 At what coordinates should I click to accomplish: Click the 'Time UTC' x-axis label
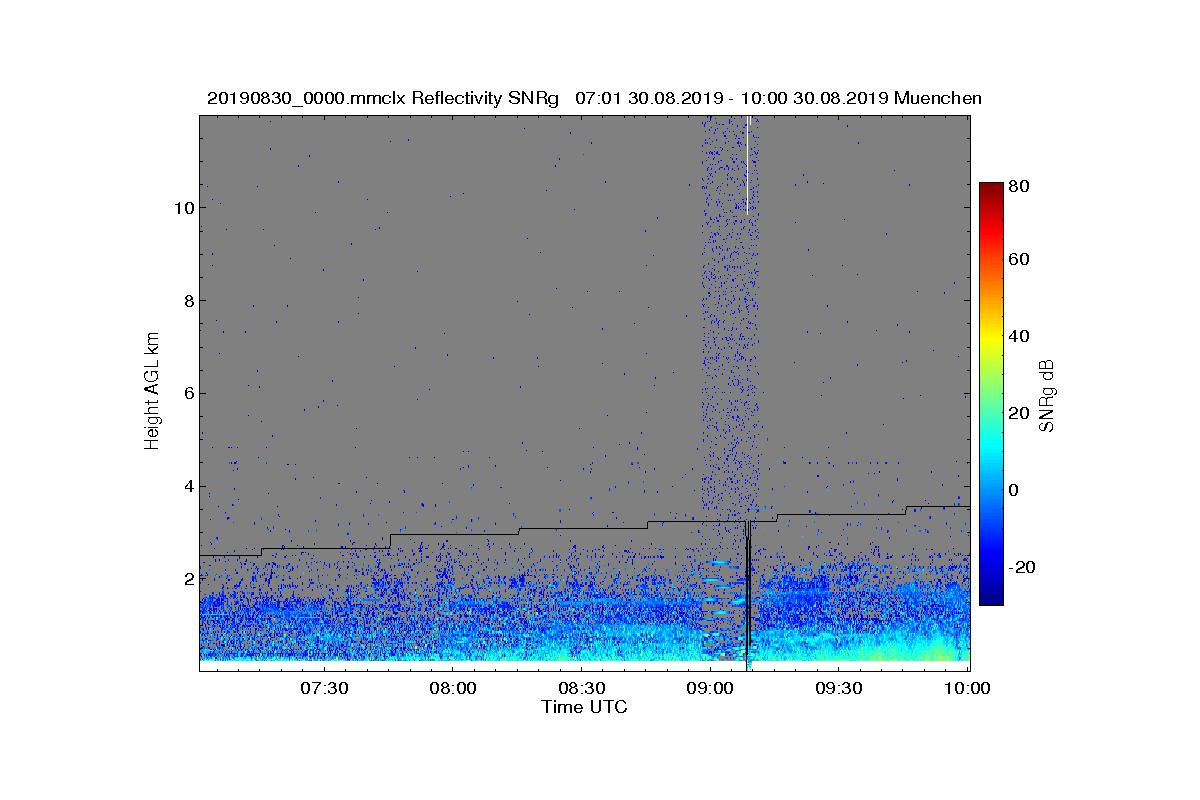(585, 707)
